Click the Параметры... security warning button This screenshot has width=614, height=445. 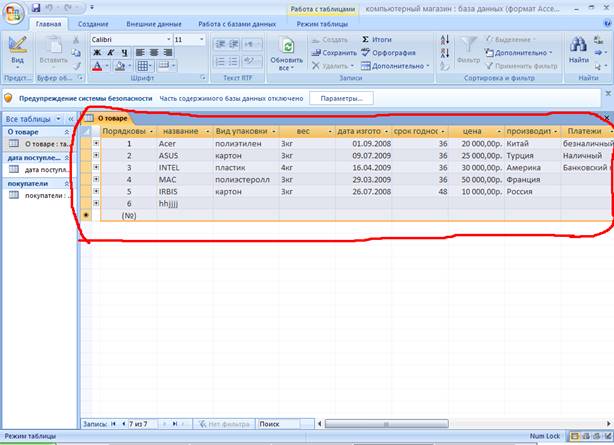(x=340, y=98)
